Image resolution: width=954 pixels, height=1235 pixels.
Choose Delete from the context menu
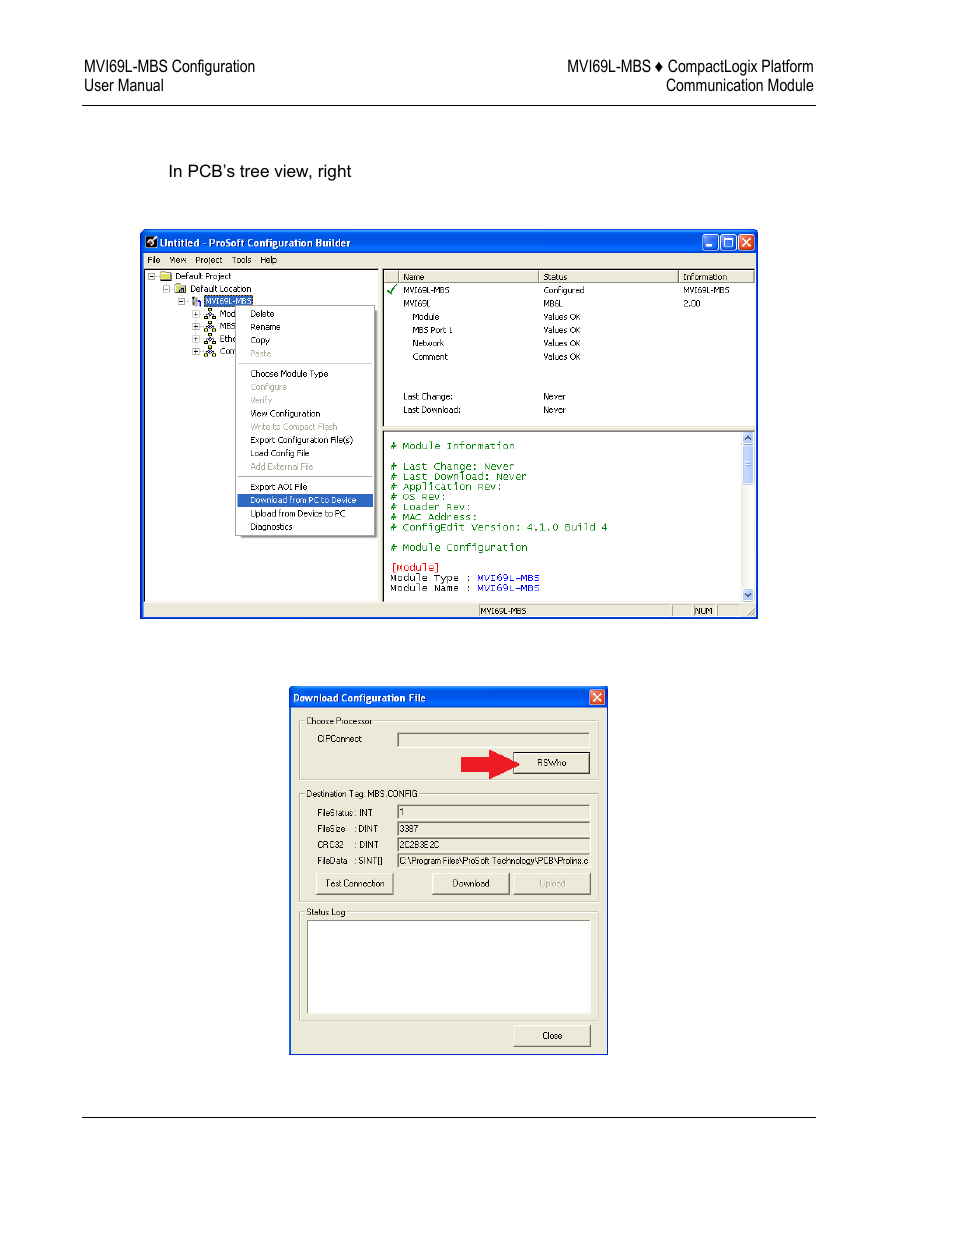(x=304, y=314)
